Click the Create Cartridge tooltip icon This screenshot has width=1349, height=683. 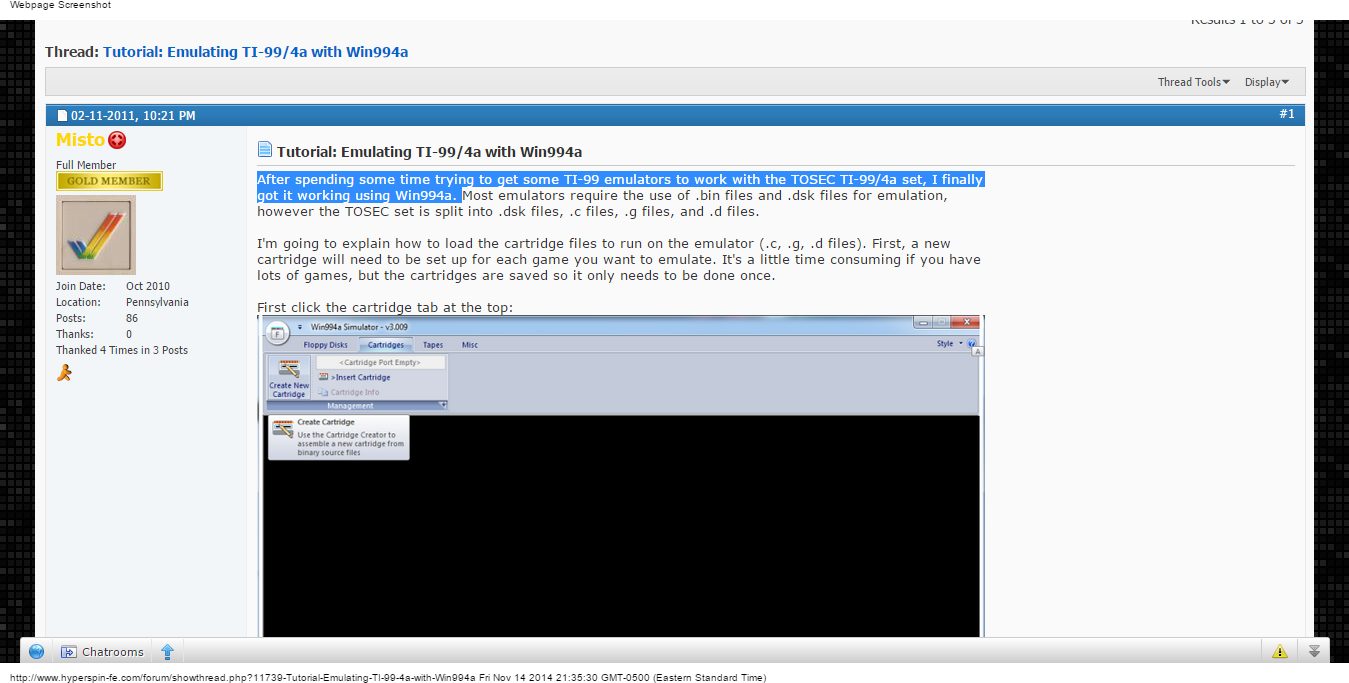pyautogui.click(x=282, y=430)
